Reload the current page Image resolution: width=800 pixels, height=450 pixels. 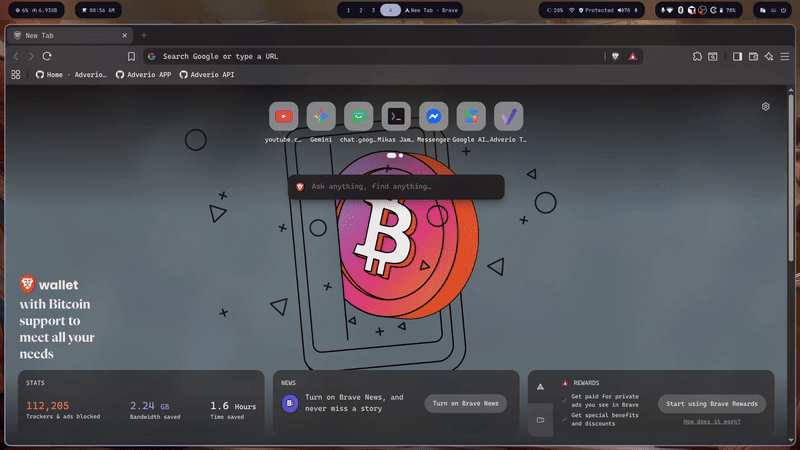click(47, 56)
